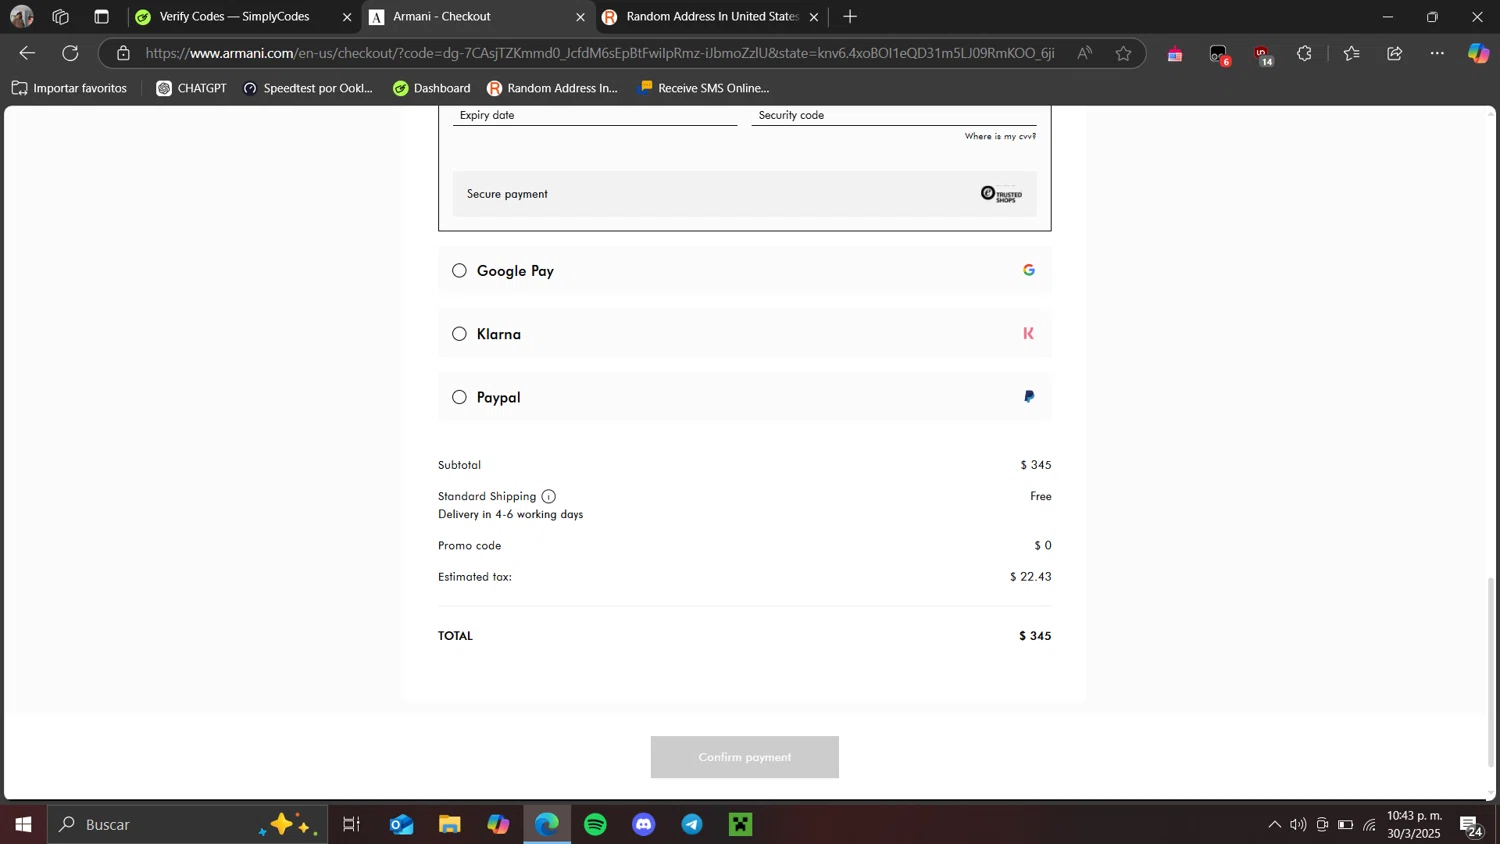
Task: Open the tab actions menu icon
Action: pos(101,17)
